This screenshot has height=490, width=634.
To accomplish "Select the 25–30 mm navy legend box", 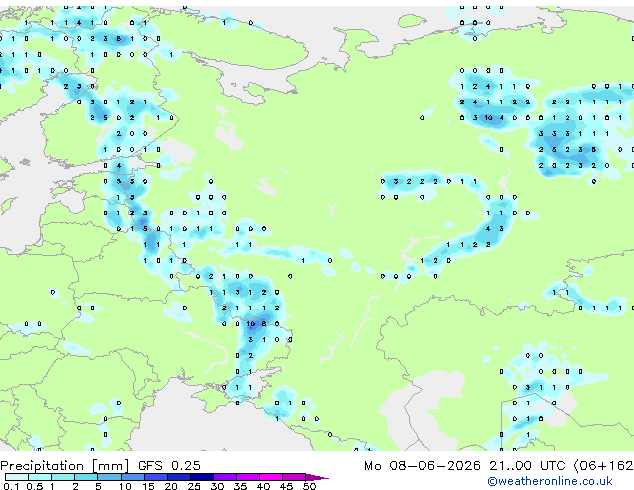I will [202, 477].
